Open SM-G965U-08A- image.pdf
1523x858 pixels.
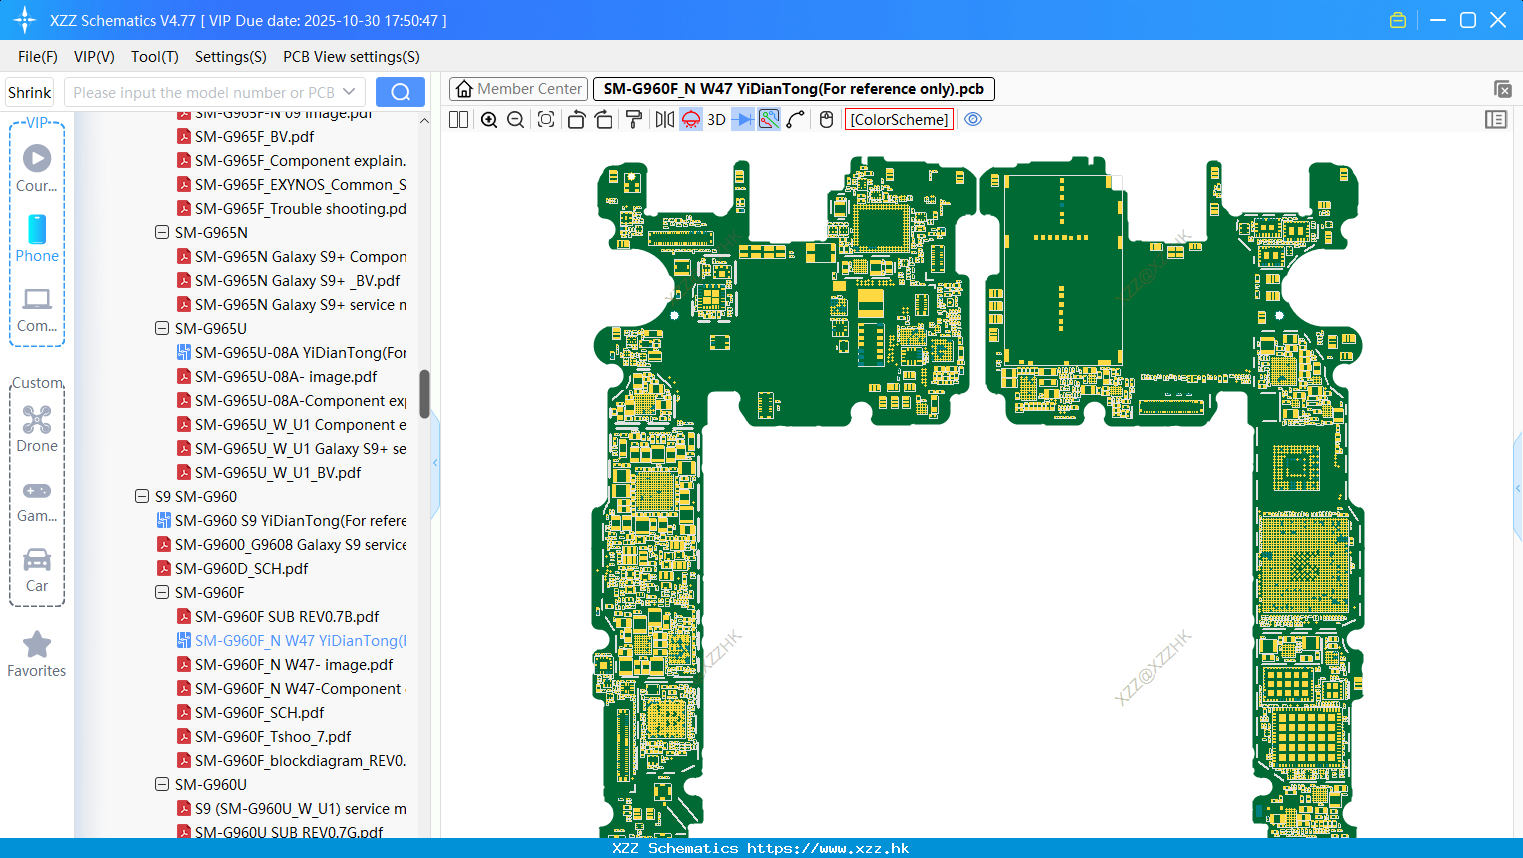tap(286, 376)
